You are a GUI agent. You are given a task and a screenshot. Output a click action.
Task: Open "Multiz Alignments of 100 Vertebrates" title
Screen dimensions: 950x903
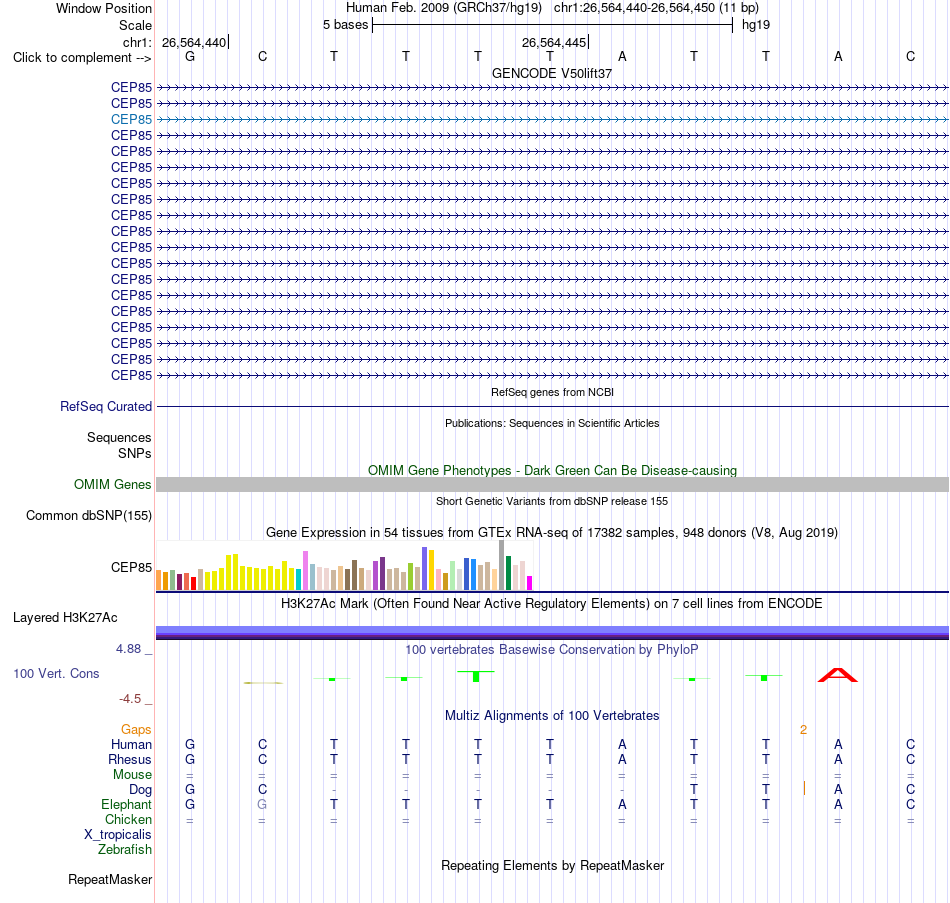point(552,716)
